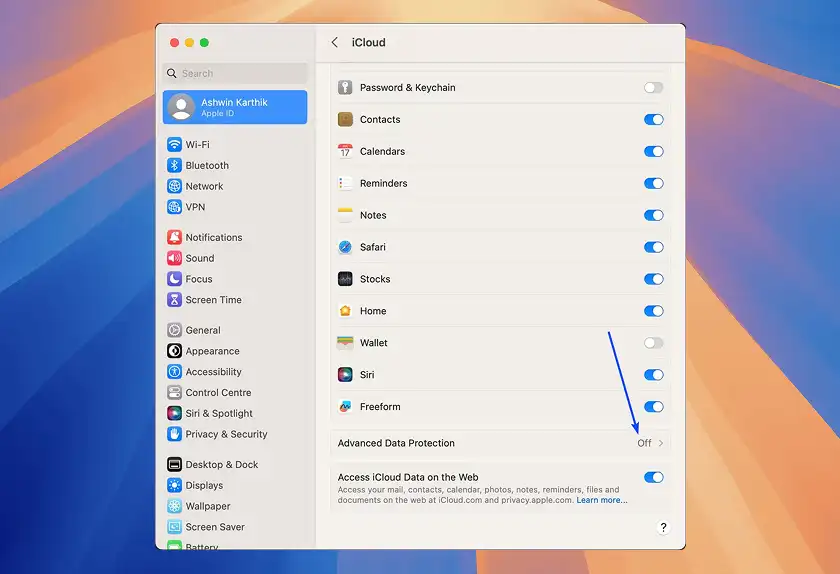Disable Stocks iCloud toggle
Image resolution: width=840 pixels, height=574 pixels.
(653, 279)
